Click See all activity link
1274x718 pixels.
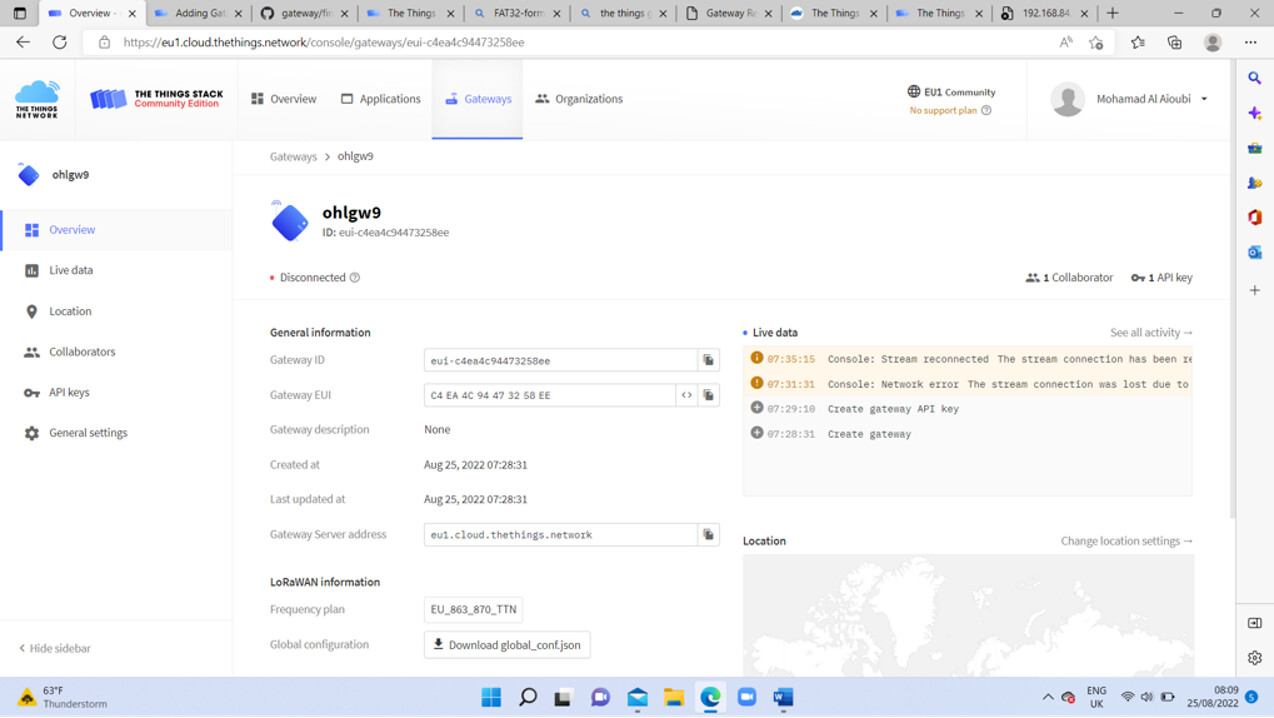pos(1150,332)
